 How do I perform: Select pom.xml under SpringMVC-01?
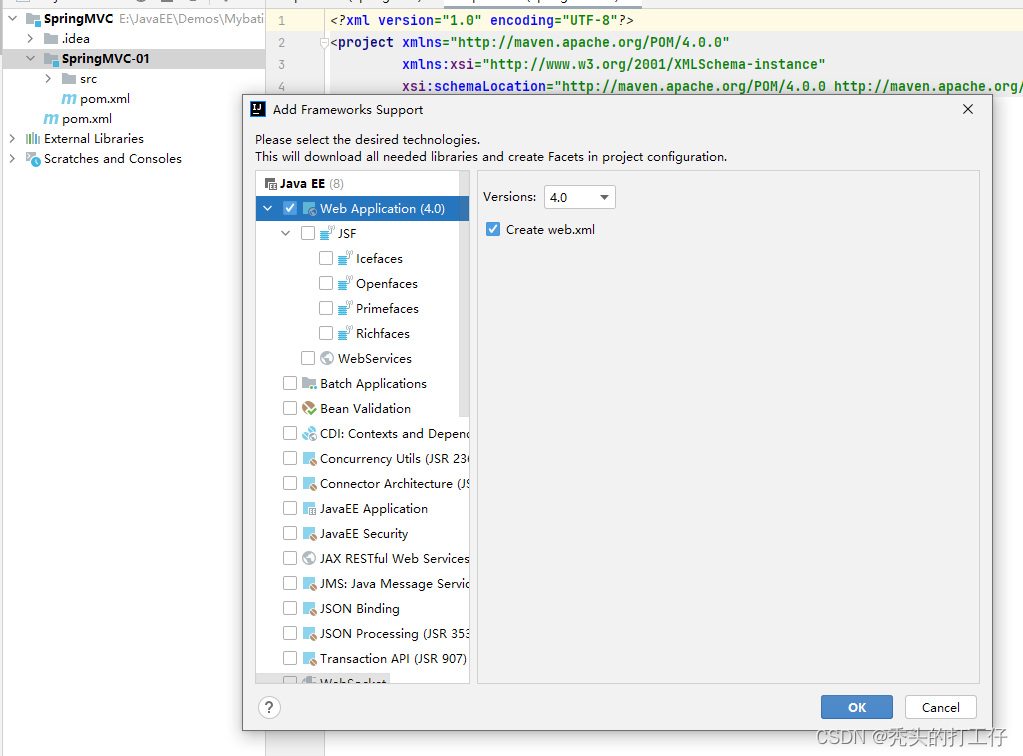click(105, 98)
